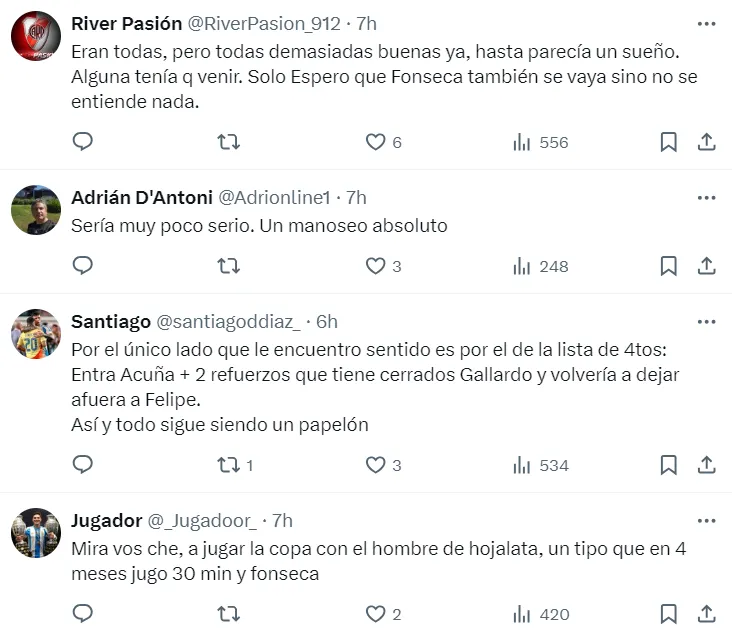This screenshot has width=732, height=632.
Task: Share River Pasión's tweet
Action: pyautogui.click(x=706, y=142)
